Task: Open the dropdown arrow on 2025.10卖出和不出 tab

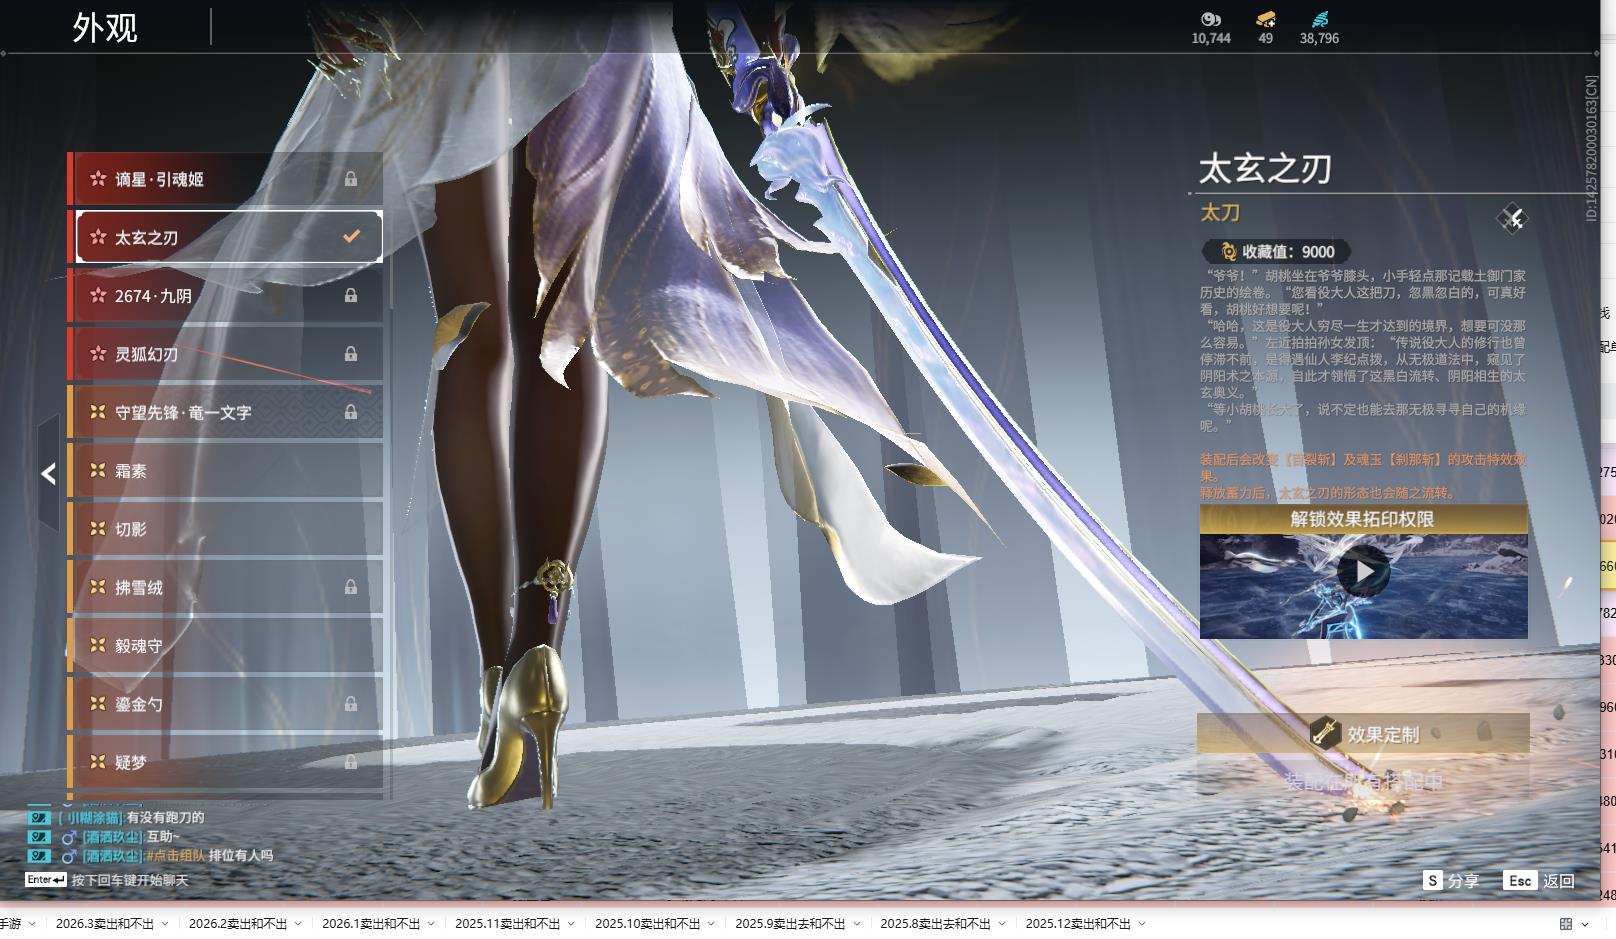Action: pyautogui.click(x=711, y=924)
